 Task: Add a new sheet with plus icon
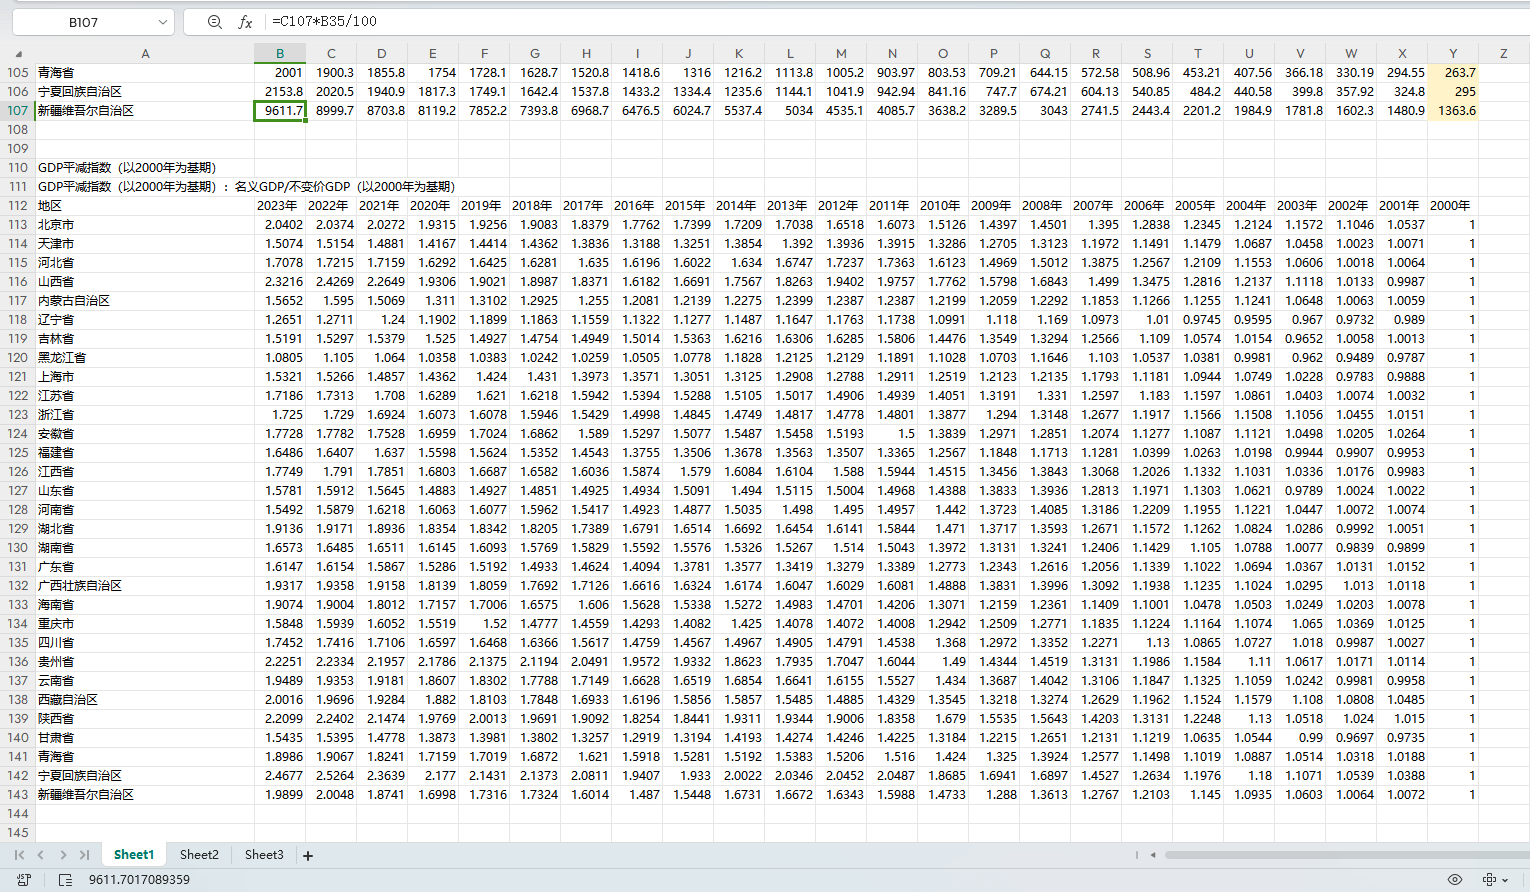pyautogui.click(x=308, y=856)
